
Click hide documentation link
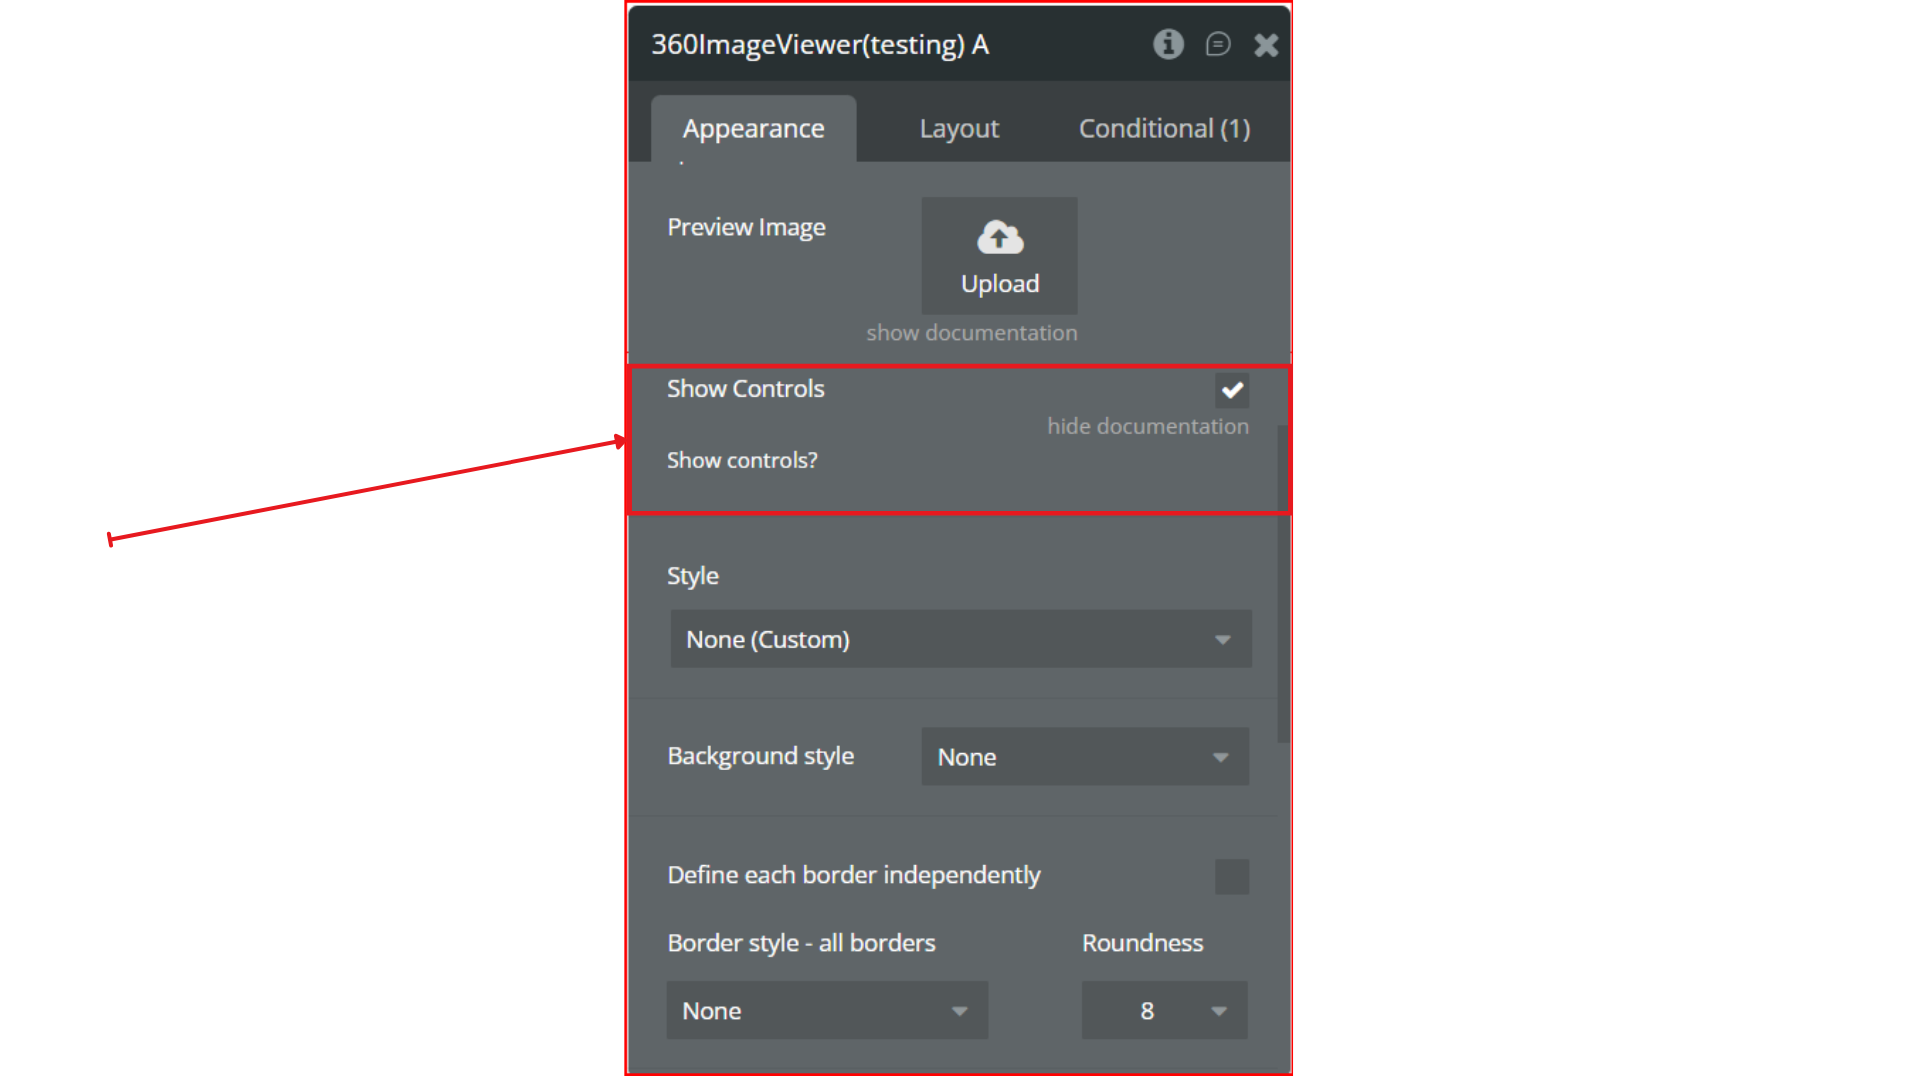click(1147, 426)
